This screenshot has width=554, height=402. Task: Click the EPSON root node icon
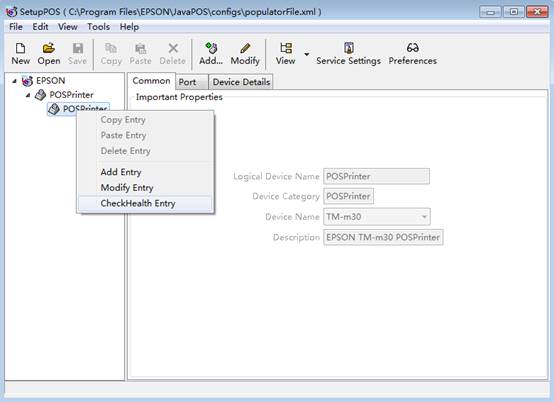[x=27, y=81]
